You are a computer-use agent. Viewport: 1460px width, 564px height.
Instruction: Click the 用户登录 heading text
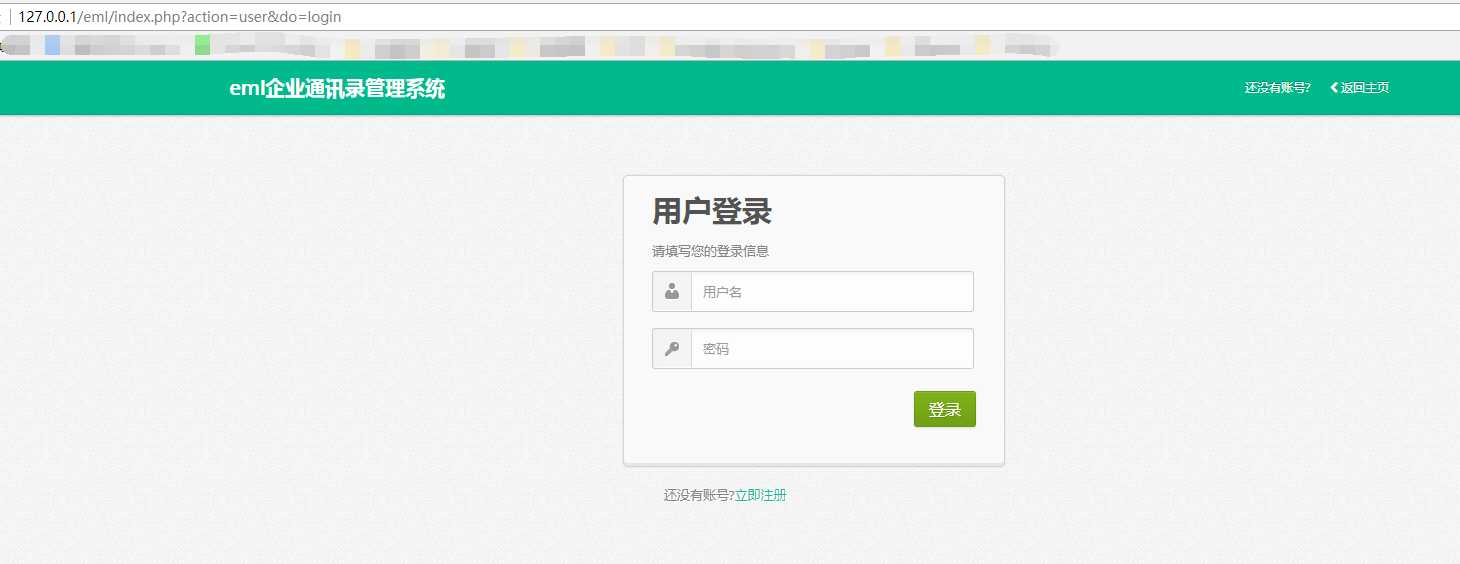712,212
